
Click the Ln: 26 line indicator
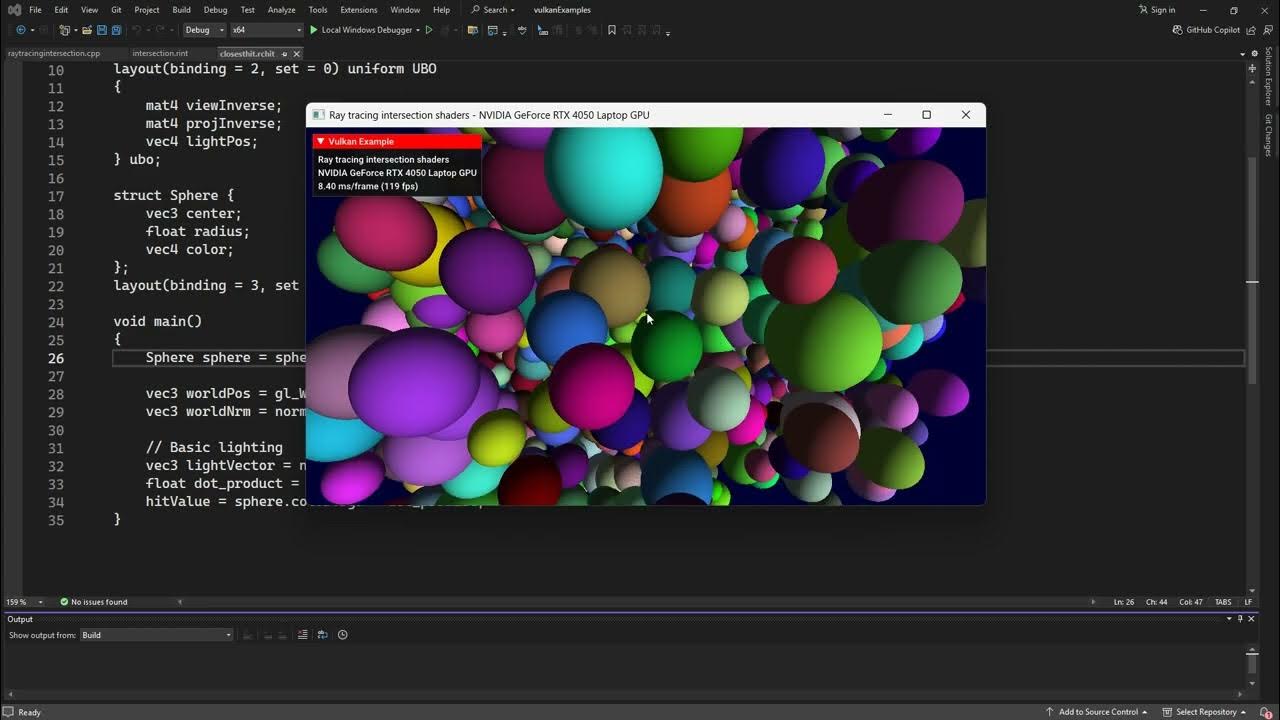click(1125, 602)
